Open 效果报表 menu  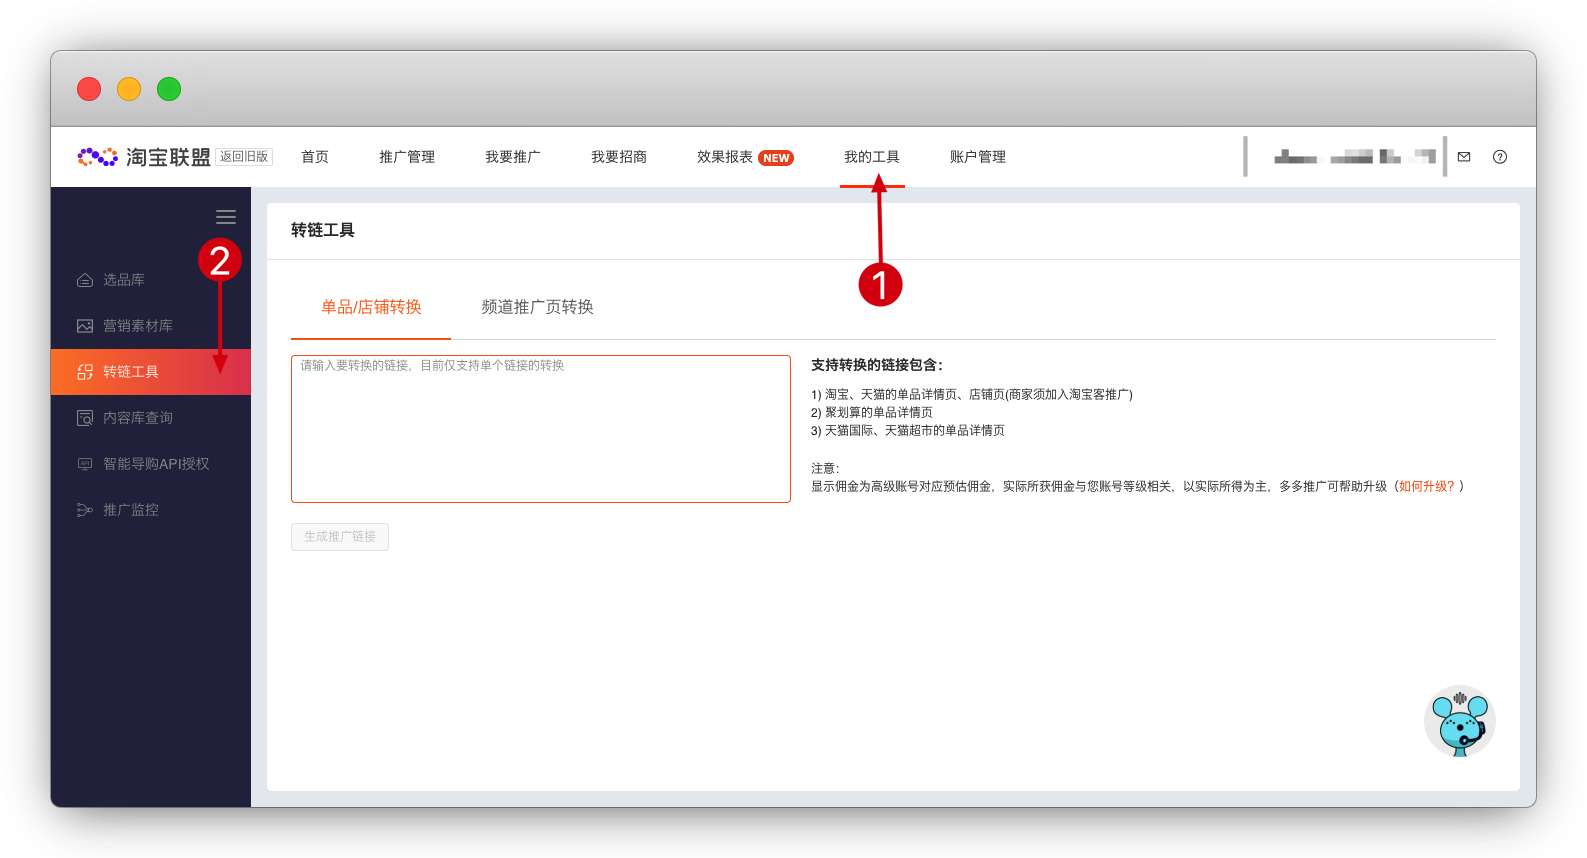point(725,157)
